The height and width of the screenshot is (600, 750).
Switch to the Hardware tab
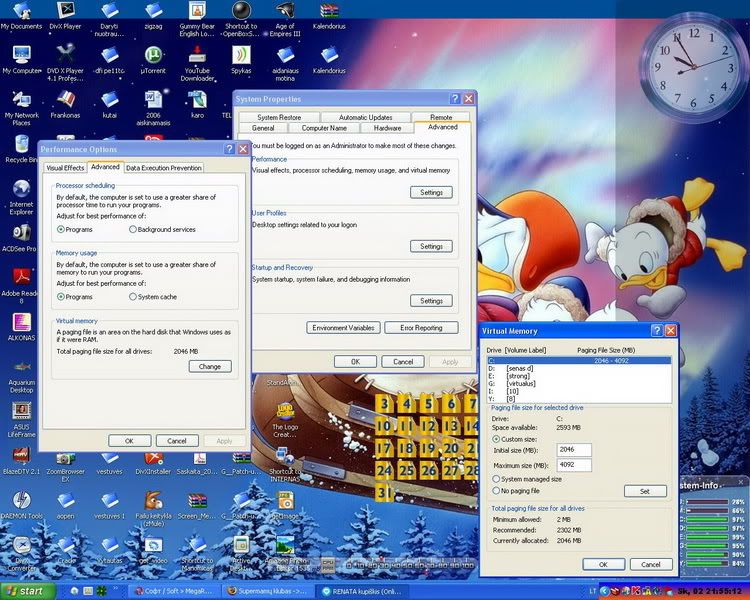click(x=387, y=128)
